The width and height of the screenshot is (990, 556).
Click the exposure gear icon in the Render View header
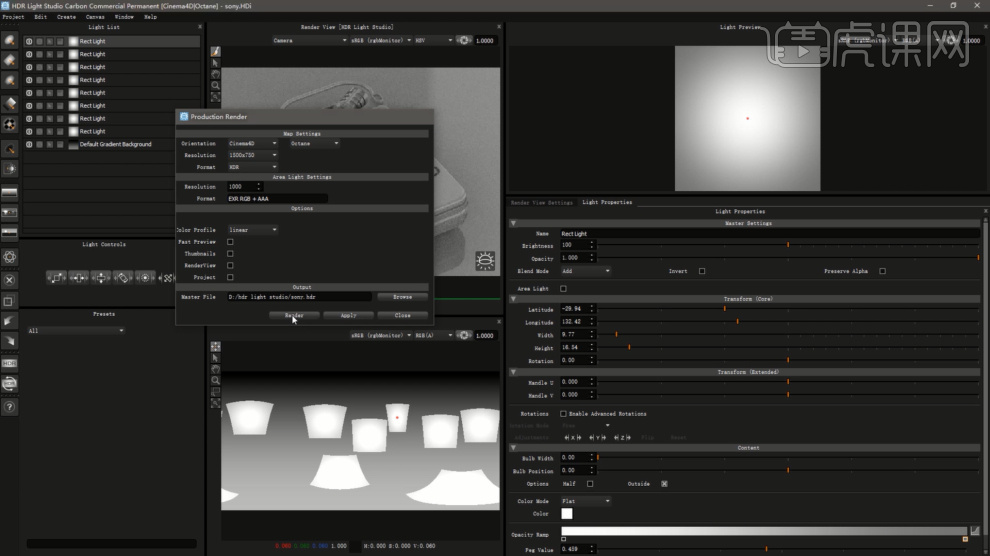coord(463,40)
